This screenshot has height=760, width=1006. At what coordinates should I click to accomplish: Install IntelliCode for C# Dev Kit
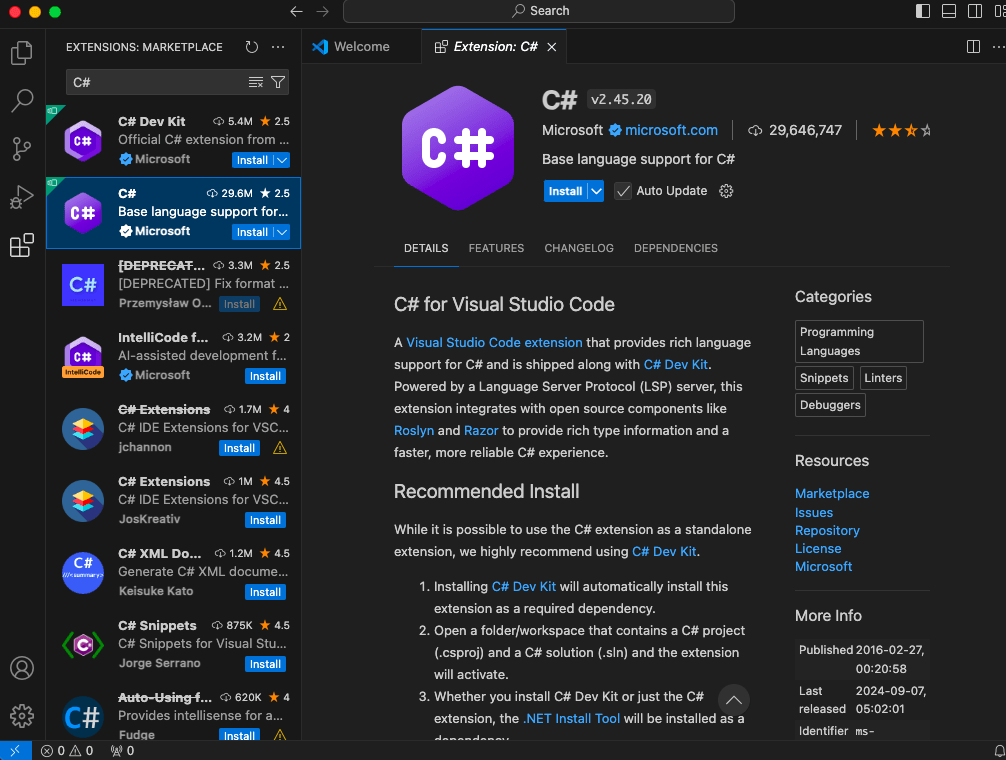[265, 376]
